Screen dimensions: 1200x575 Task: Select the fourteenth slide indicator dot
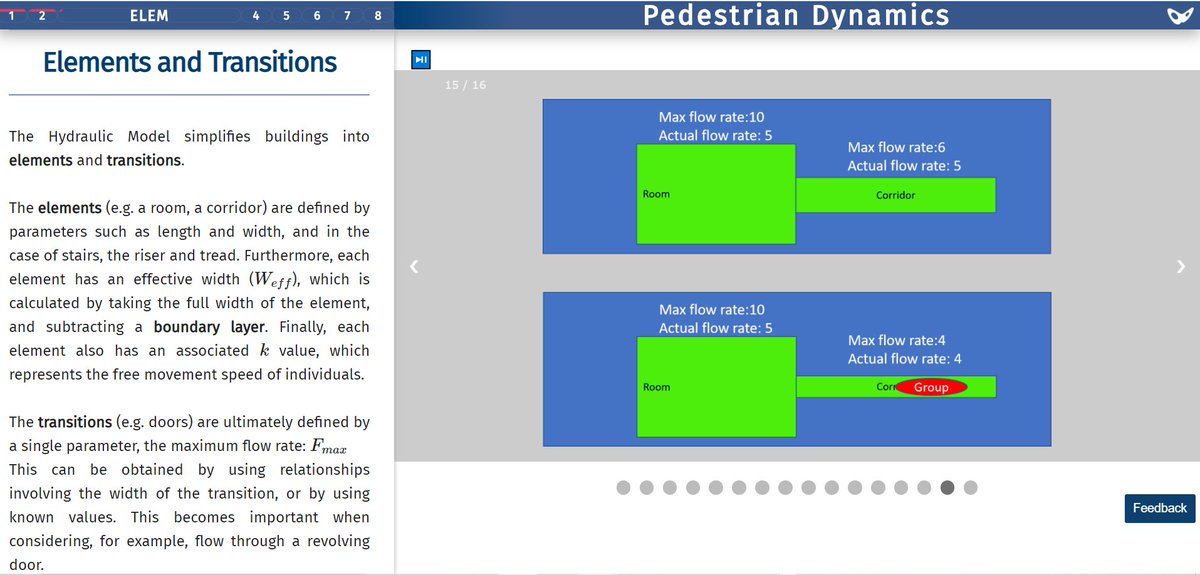[x=924, y=488]
